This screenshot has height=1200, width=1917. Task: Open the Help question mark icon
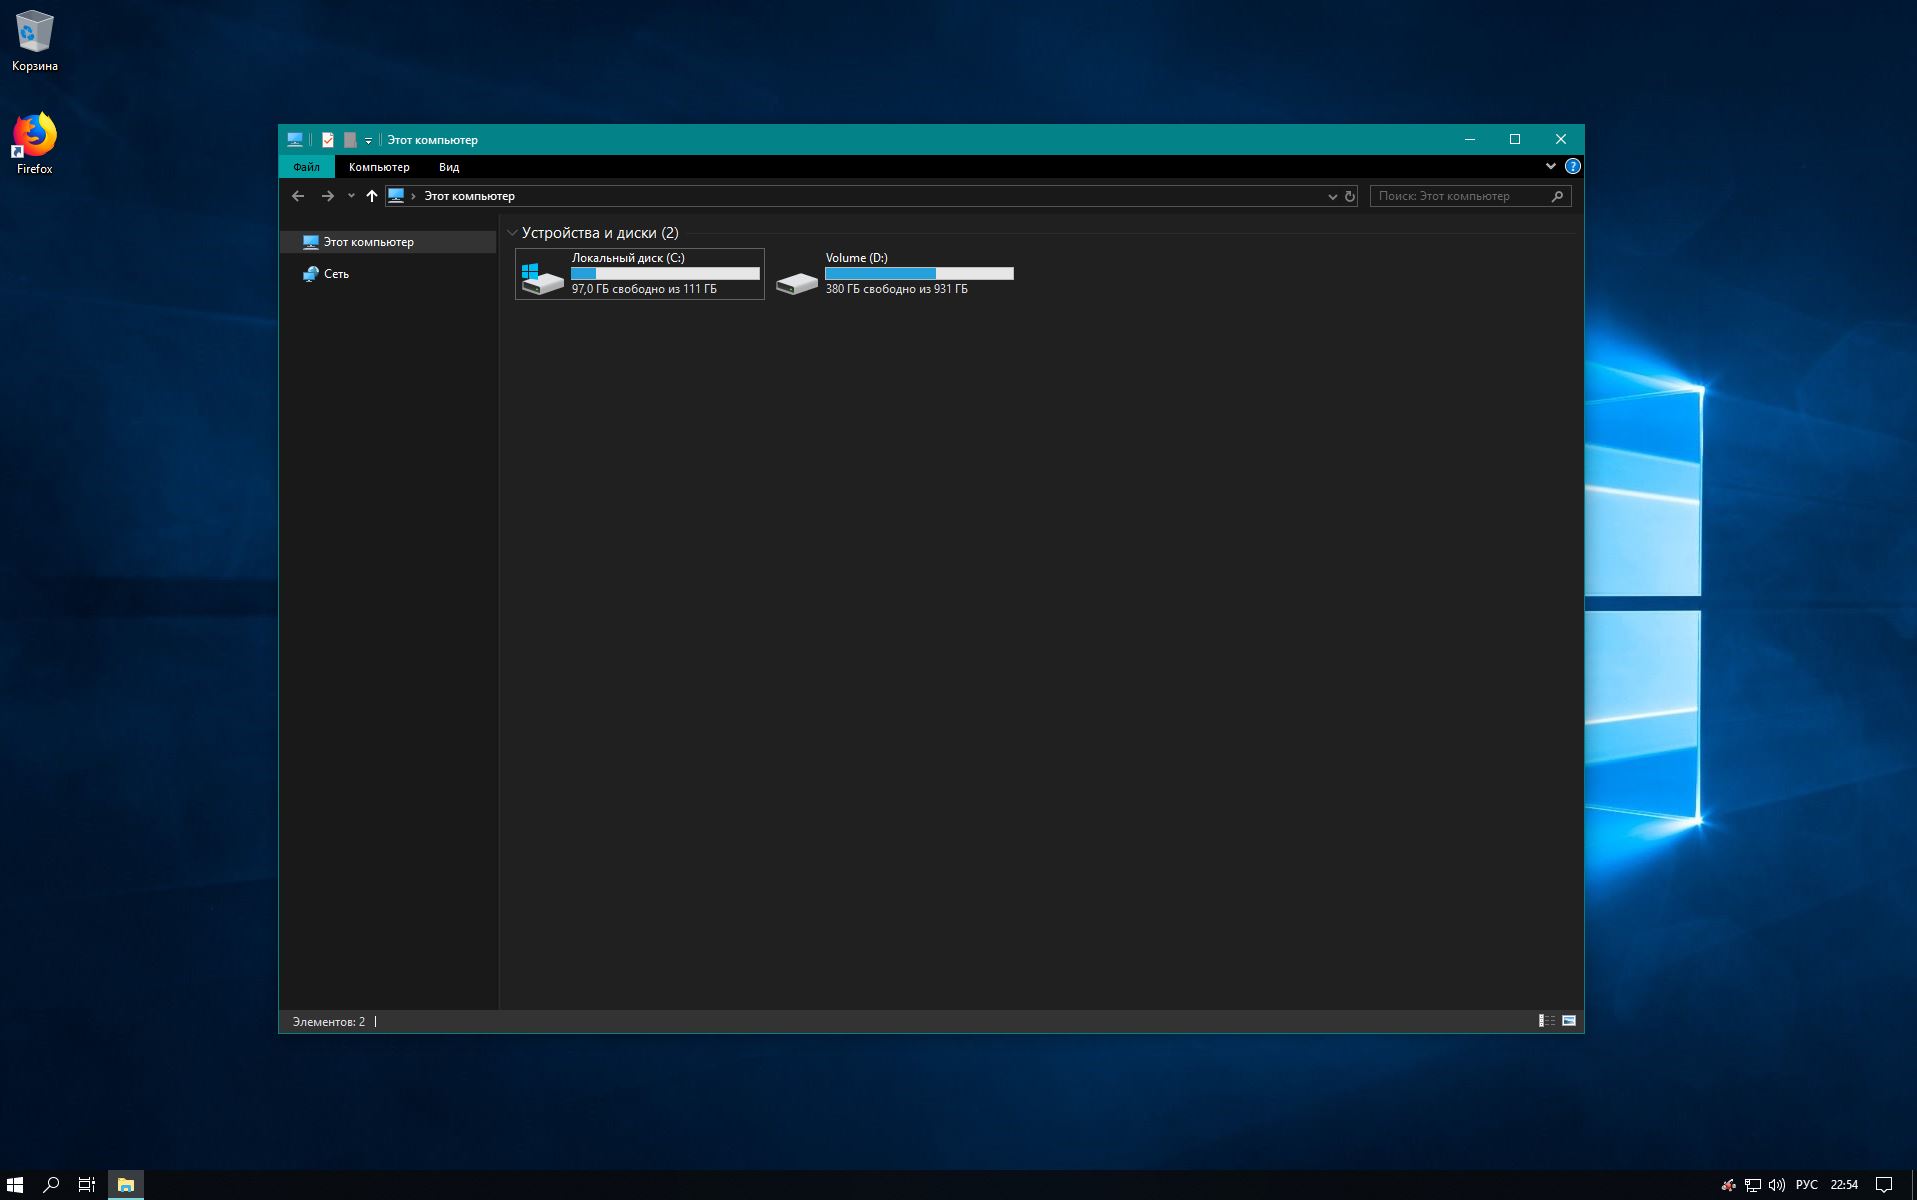tap(1572, 166)
